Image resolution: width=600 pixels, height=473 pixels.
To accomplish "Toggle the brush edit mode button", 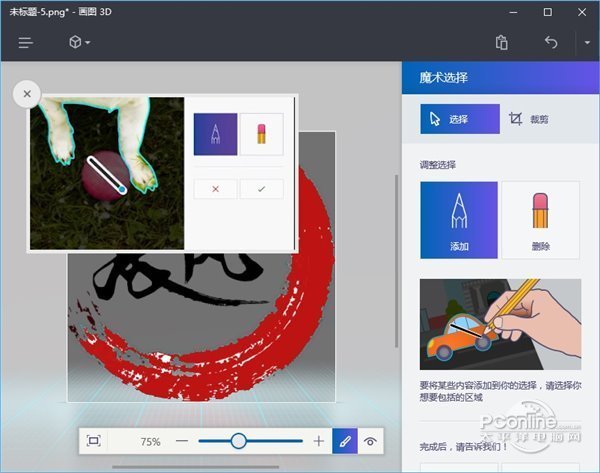I will pos(345,441).
